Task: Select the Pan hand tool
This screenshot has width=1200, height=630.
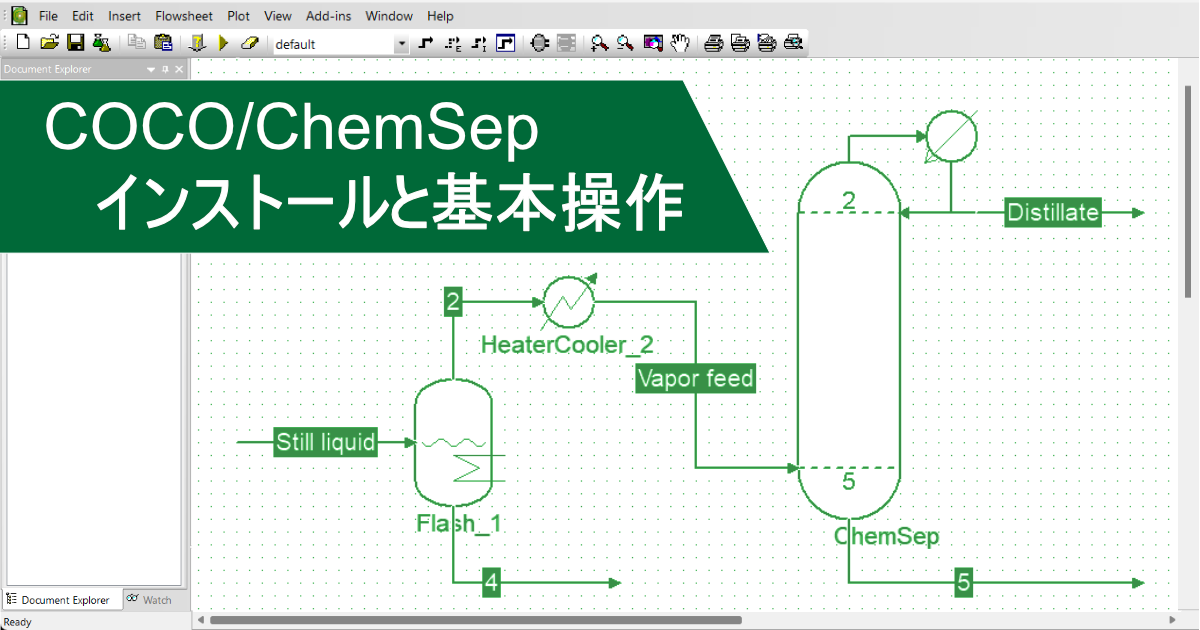Action: tap(680, 43)
